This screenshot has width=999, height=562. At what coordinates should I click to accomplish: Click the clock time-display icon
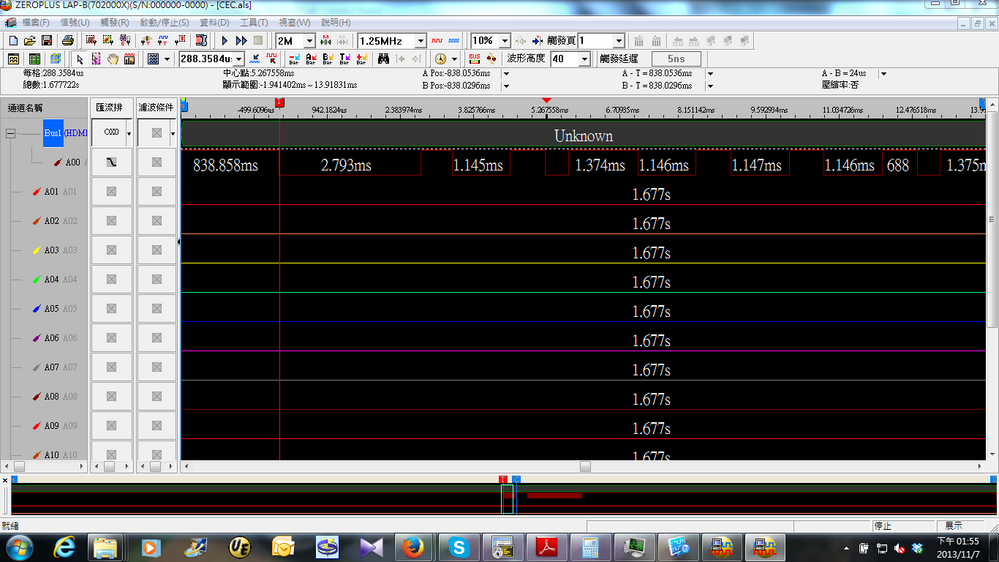pyautogui.click(x=440, y=59)
